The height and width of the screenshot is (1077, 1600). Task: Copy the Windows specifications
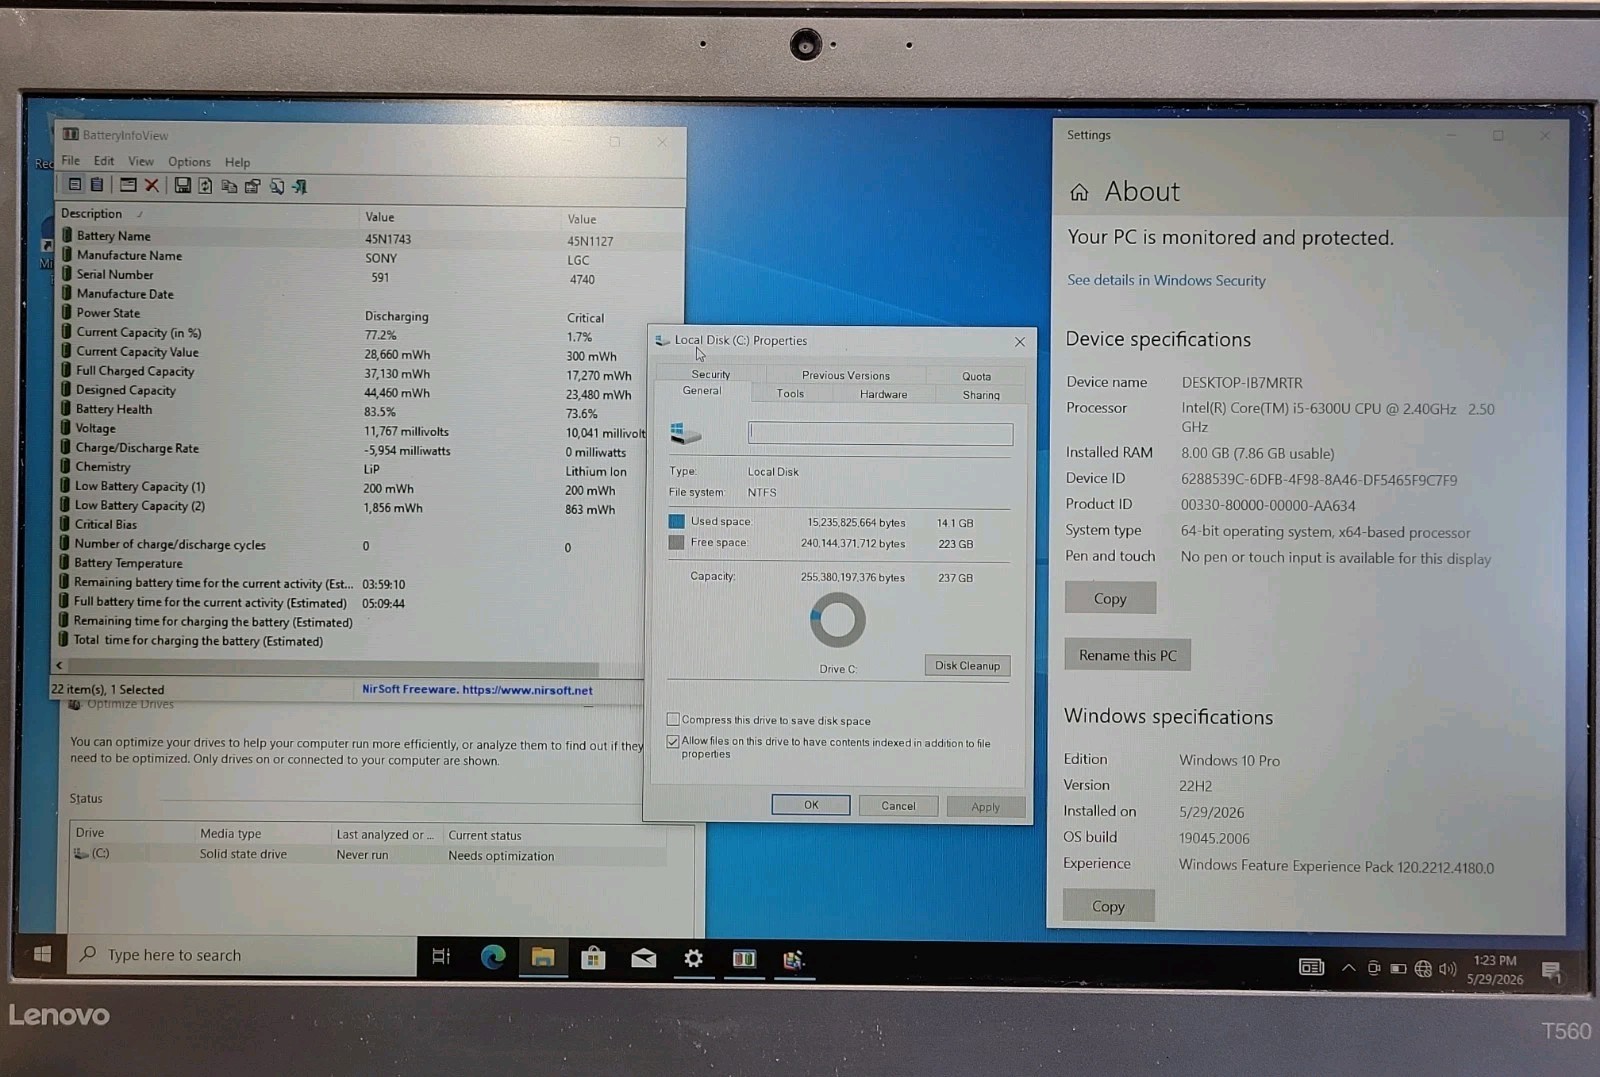coord(1108,906)
